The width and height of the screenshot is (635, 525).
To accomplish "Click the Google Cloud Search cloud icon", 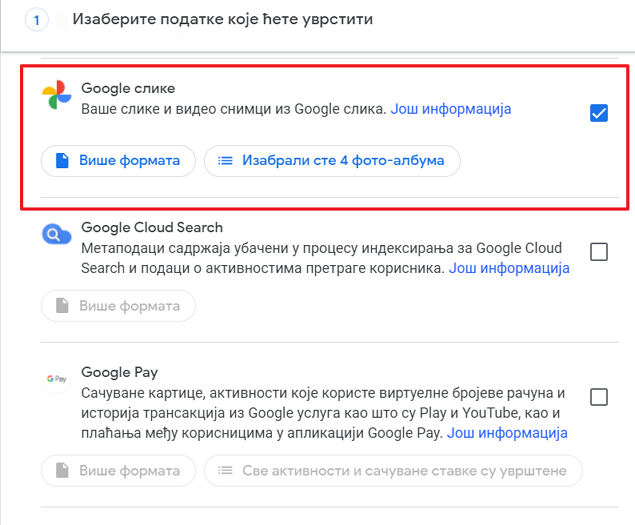I will tap(57, 234).
